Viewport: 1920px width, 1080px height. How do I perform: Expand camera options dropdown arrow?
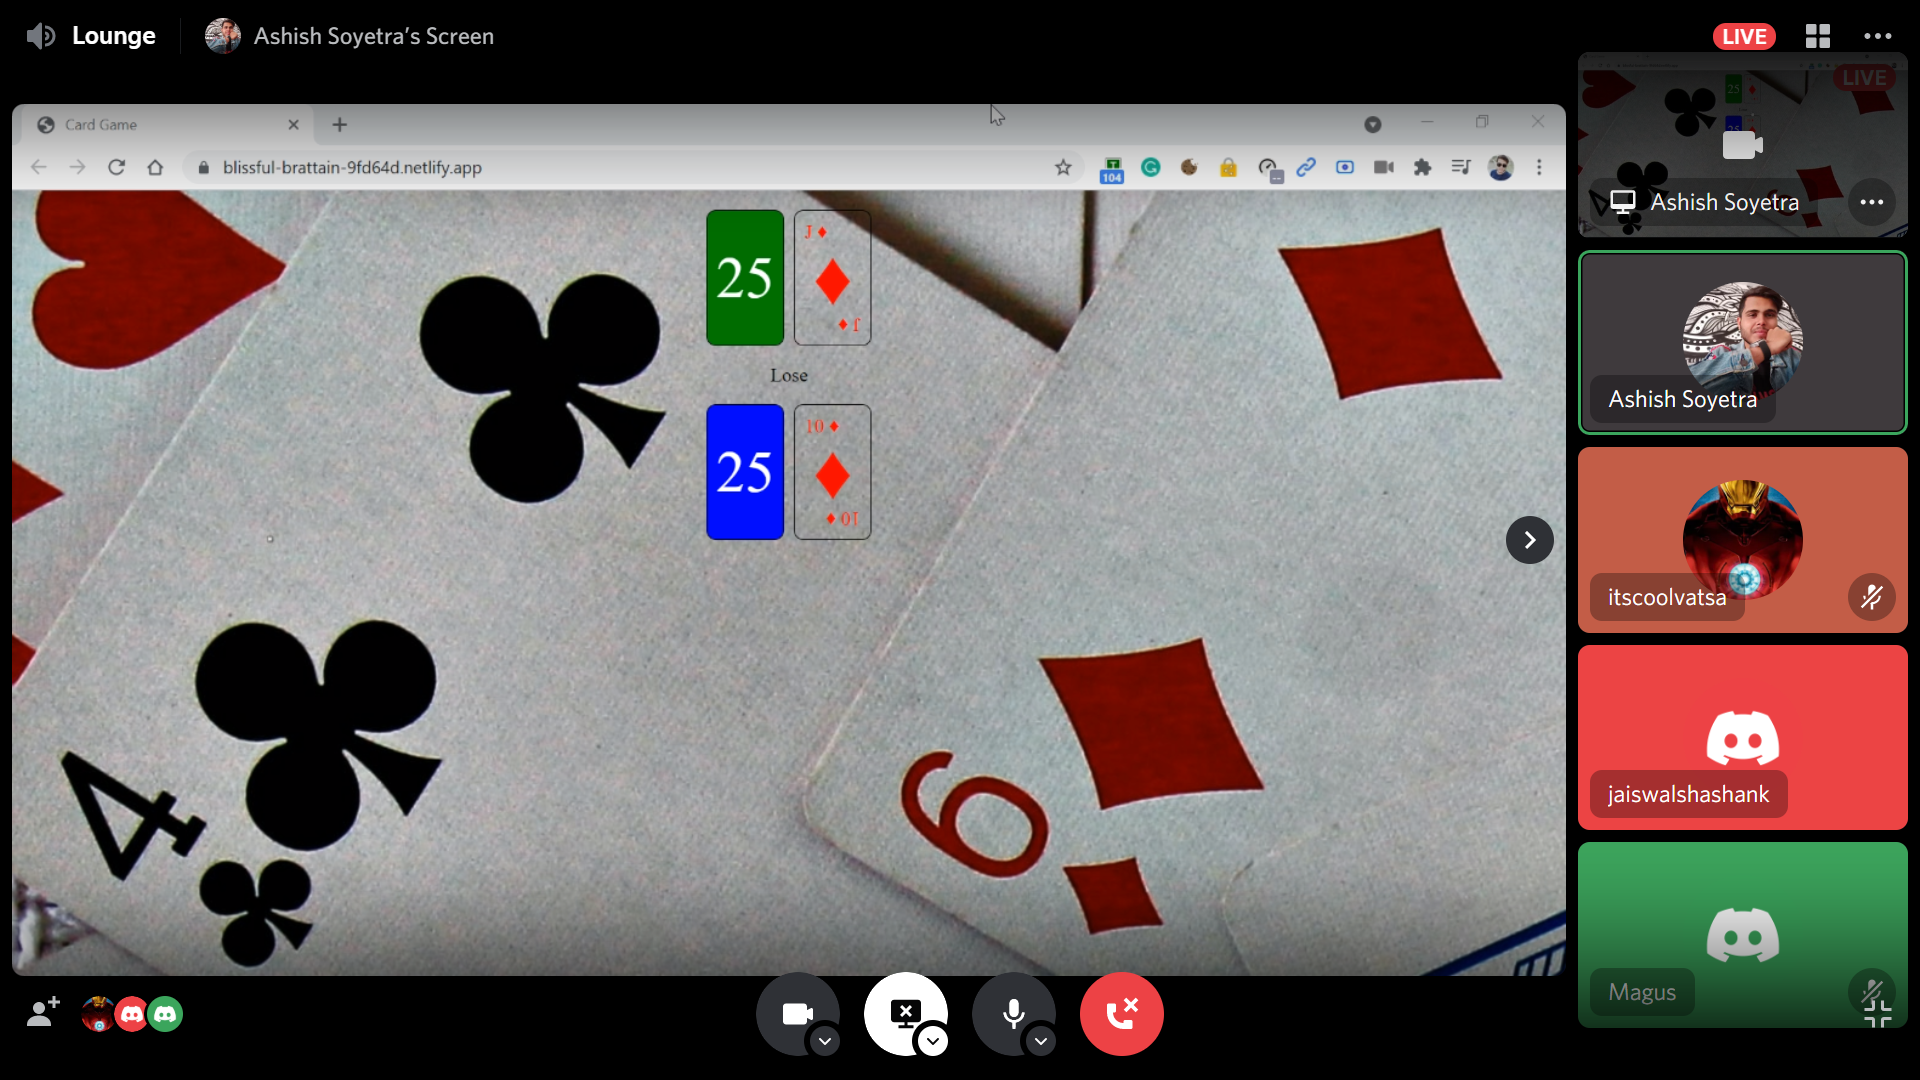coord(825,1041)
